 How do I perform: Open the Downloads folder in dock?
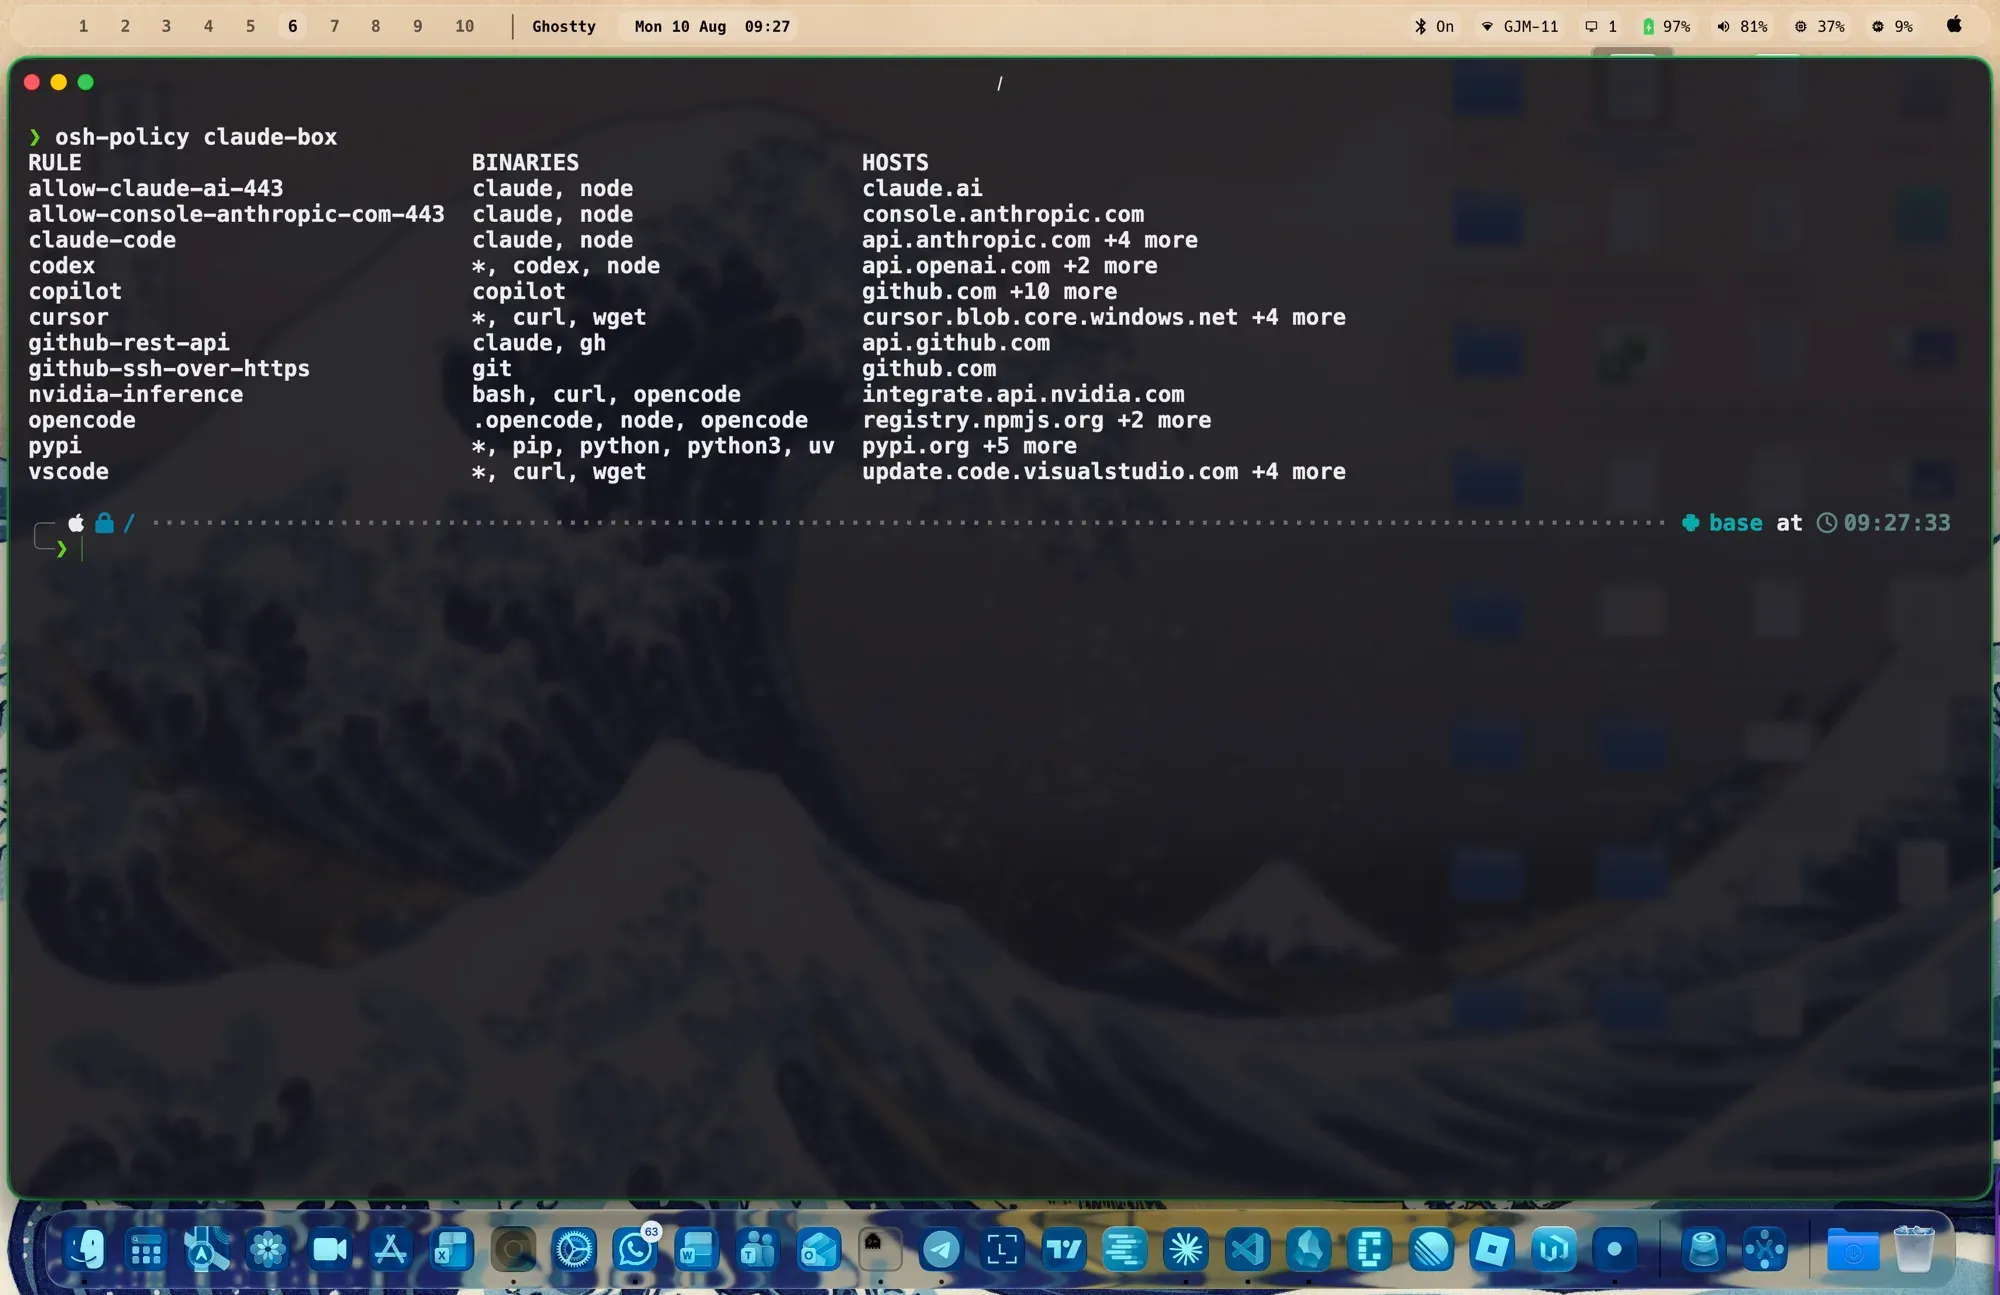click(x=1852, y=1249)
